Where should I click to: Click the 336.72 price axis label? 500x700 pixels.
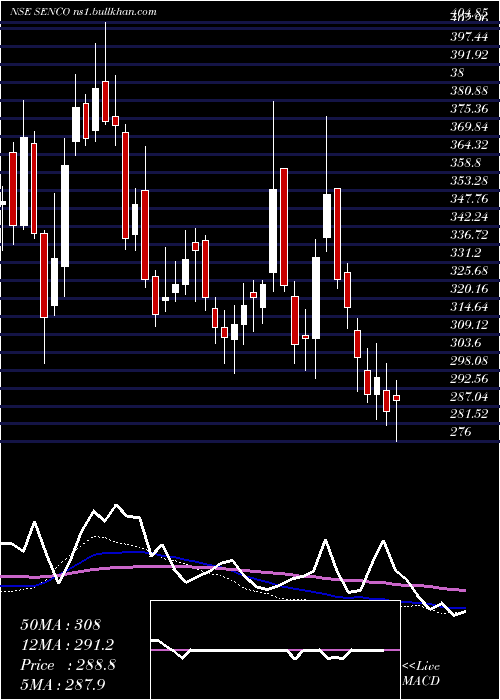[x=469, y=235]
